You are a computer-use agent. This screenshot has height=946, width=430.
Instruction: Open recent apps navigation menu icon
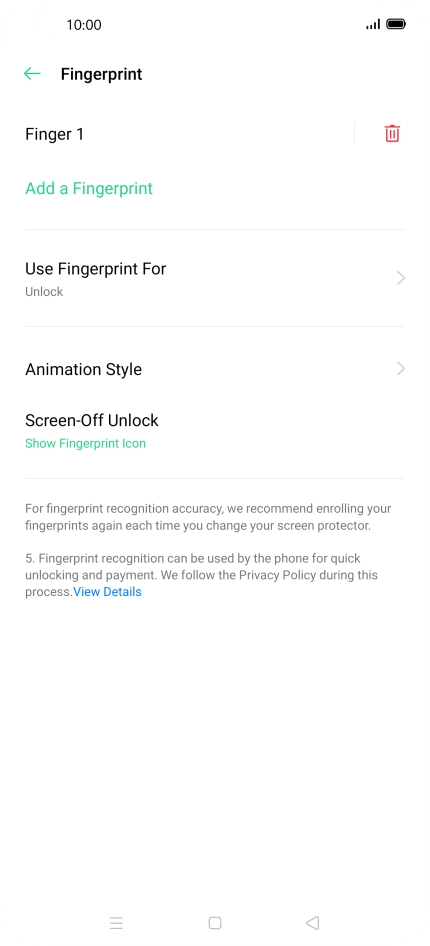[116, 922]
